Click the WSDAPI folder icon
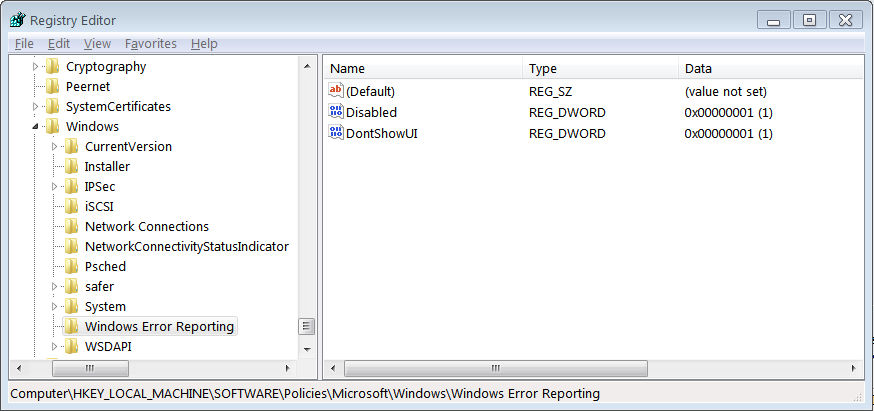874x411 pixels. (71, 346)
